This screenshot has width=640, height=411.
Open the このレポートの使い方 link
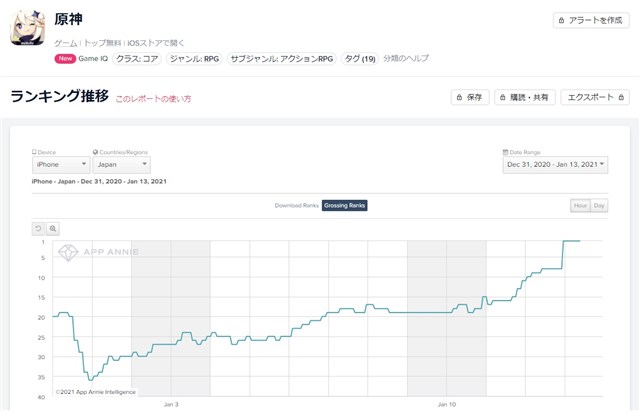click(x=153, y=99)
